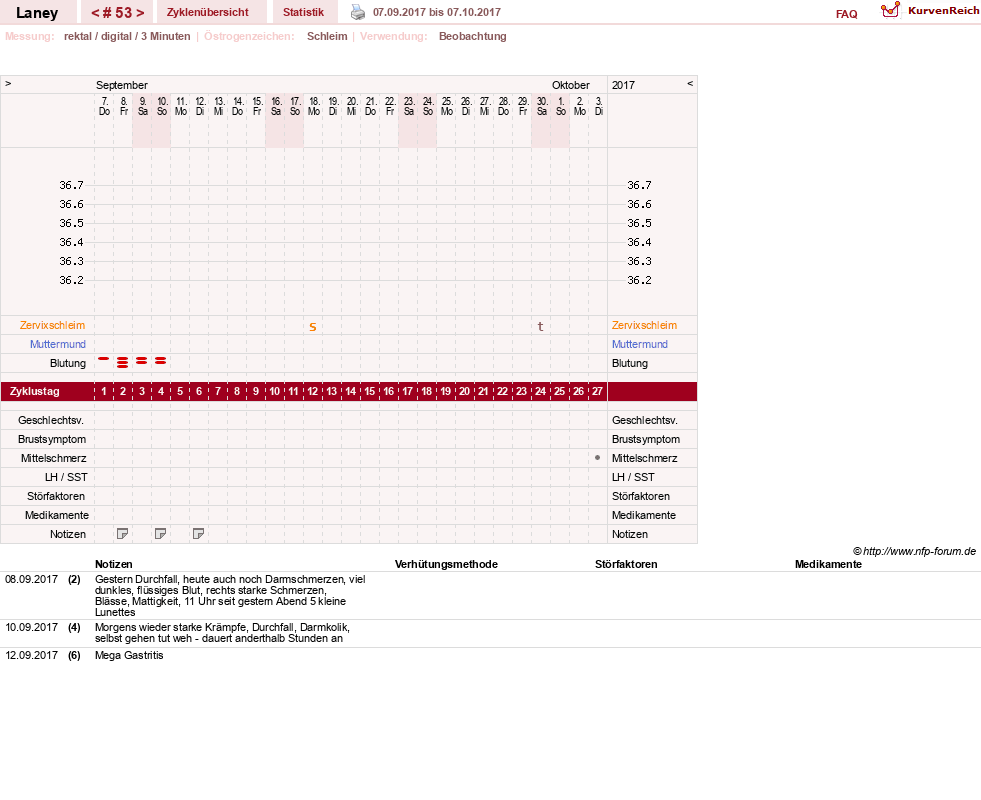Select cycle day 1 in Zyklustag row

point(104,392)
